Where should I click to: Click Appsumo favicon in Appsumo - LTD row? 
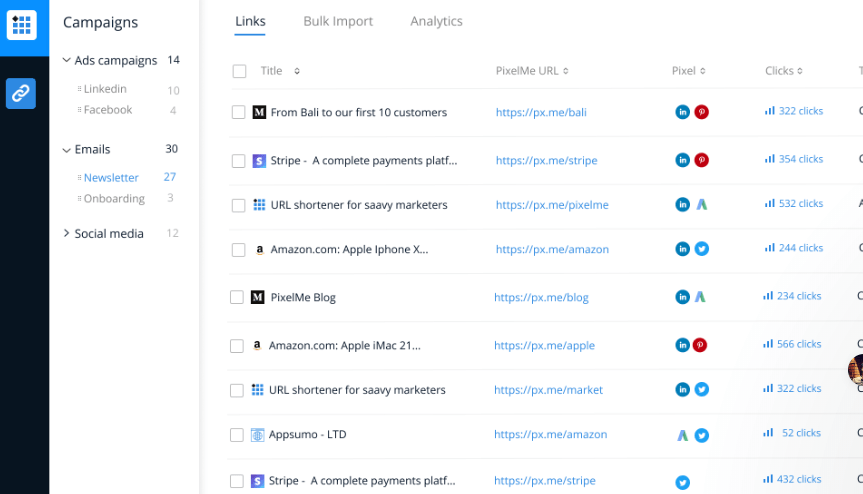(x=258, y=435)
